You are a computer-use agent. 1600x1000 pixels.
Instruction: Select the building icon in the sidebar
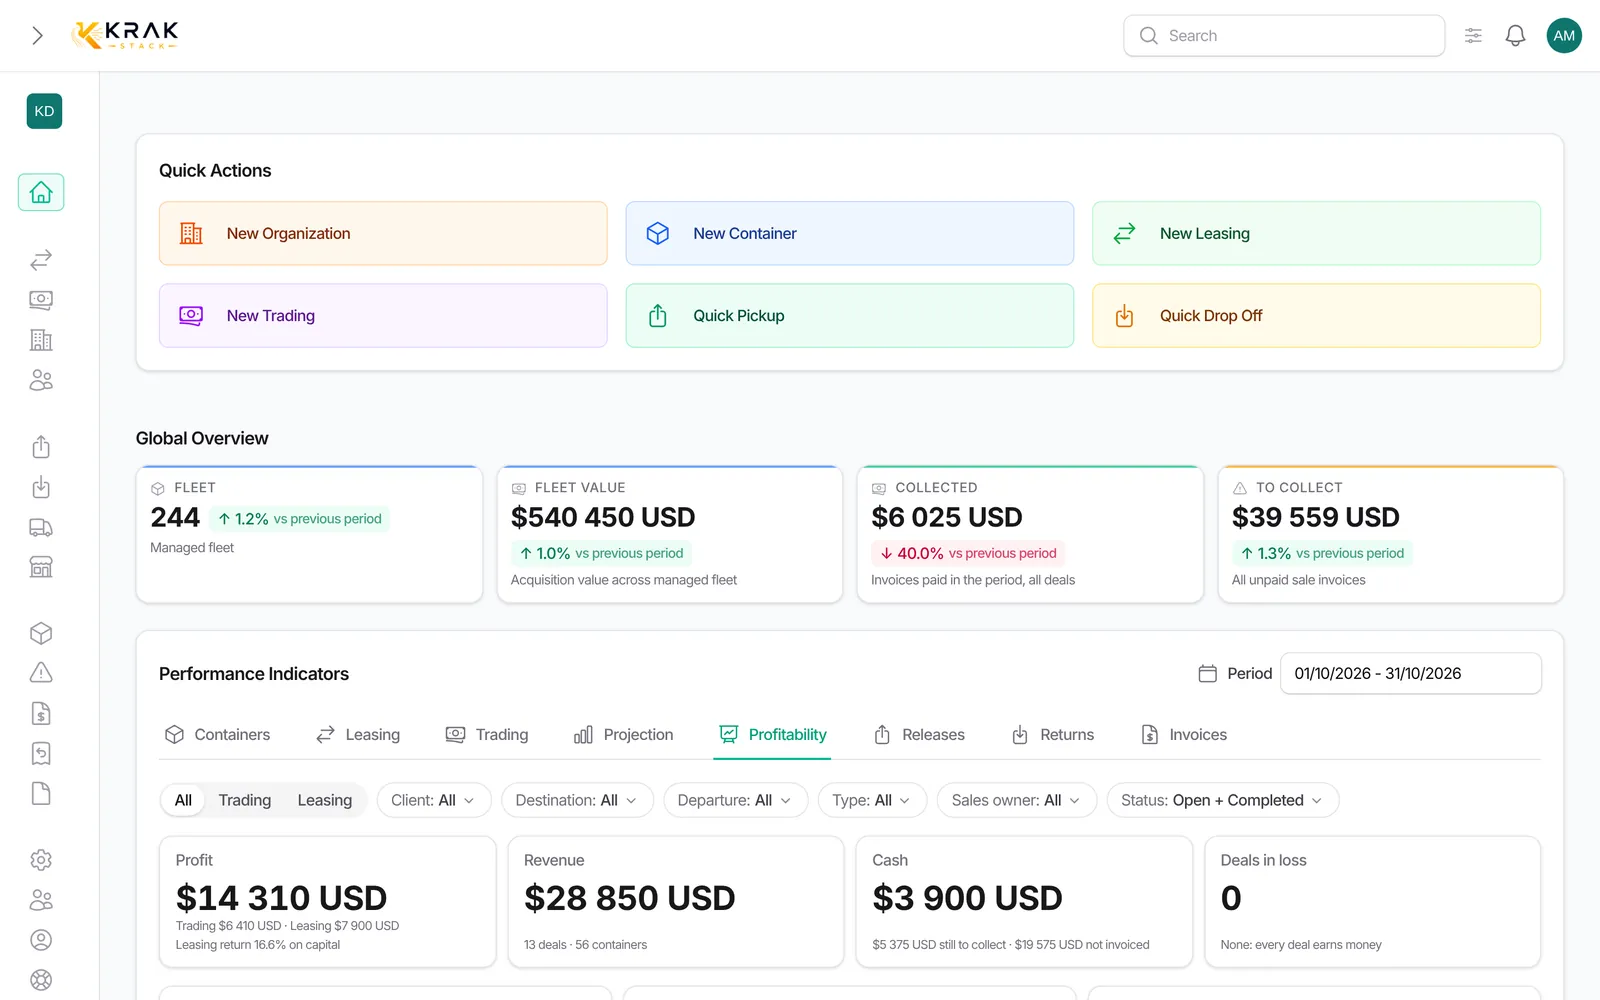pyautogui.click(x=41, y=340)
